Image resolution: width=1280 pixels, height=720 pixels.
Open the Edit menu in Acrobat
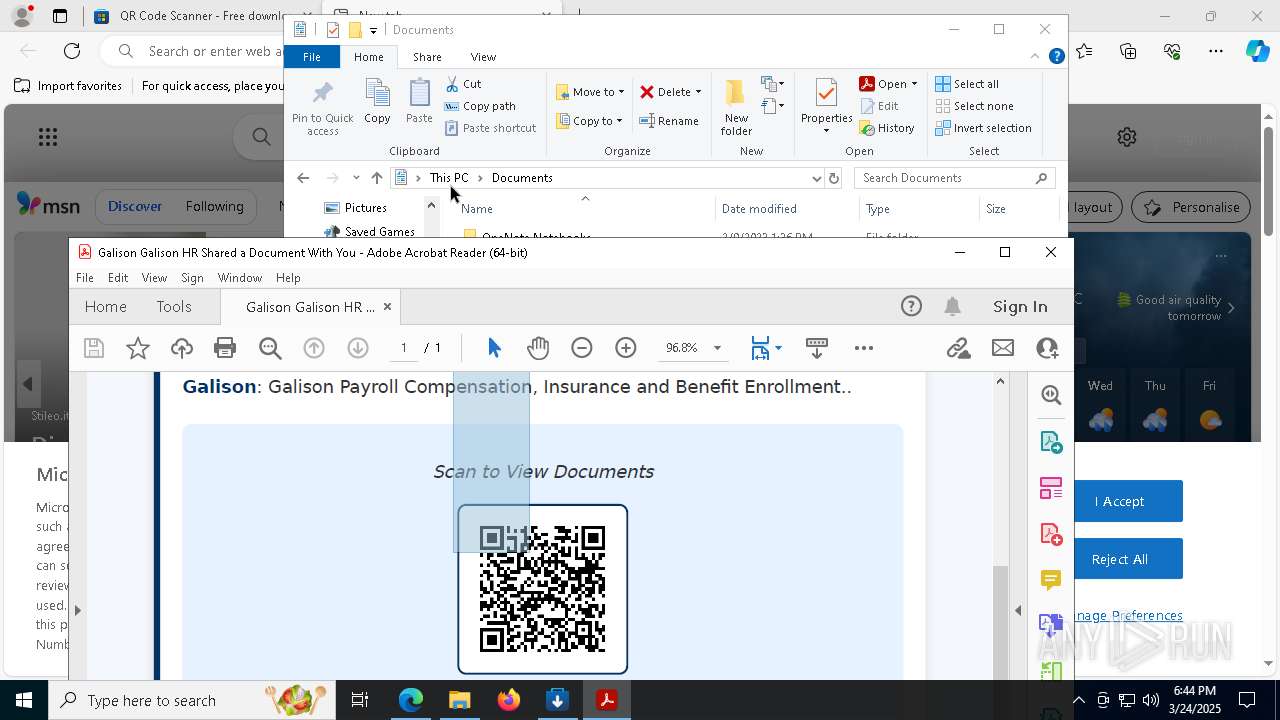click(118, 278)
